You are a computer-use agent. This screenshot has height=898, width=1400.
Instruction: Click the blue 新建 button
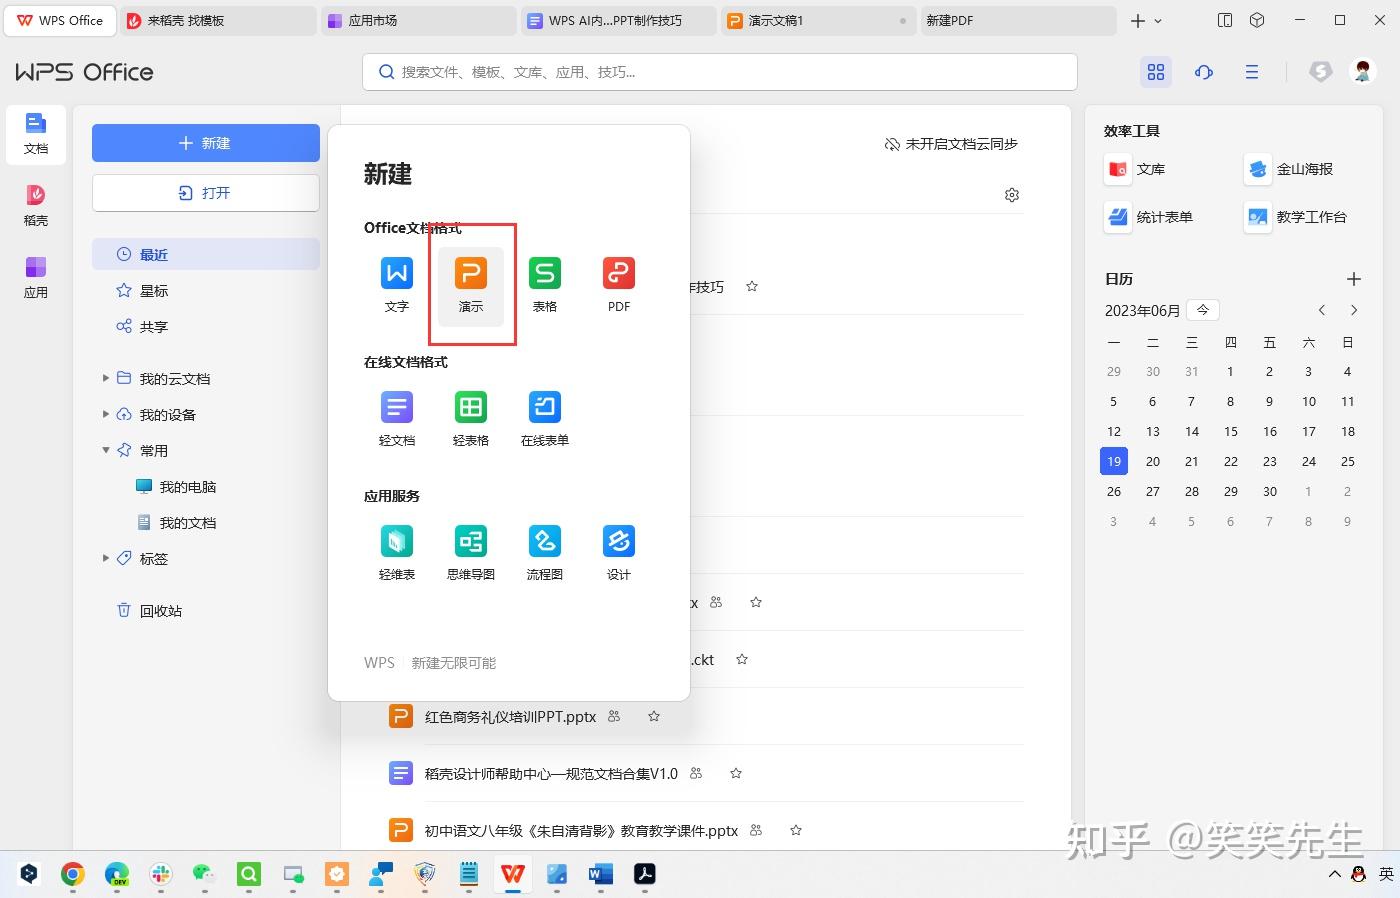205,142
